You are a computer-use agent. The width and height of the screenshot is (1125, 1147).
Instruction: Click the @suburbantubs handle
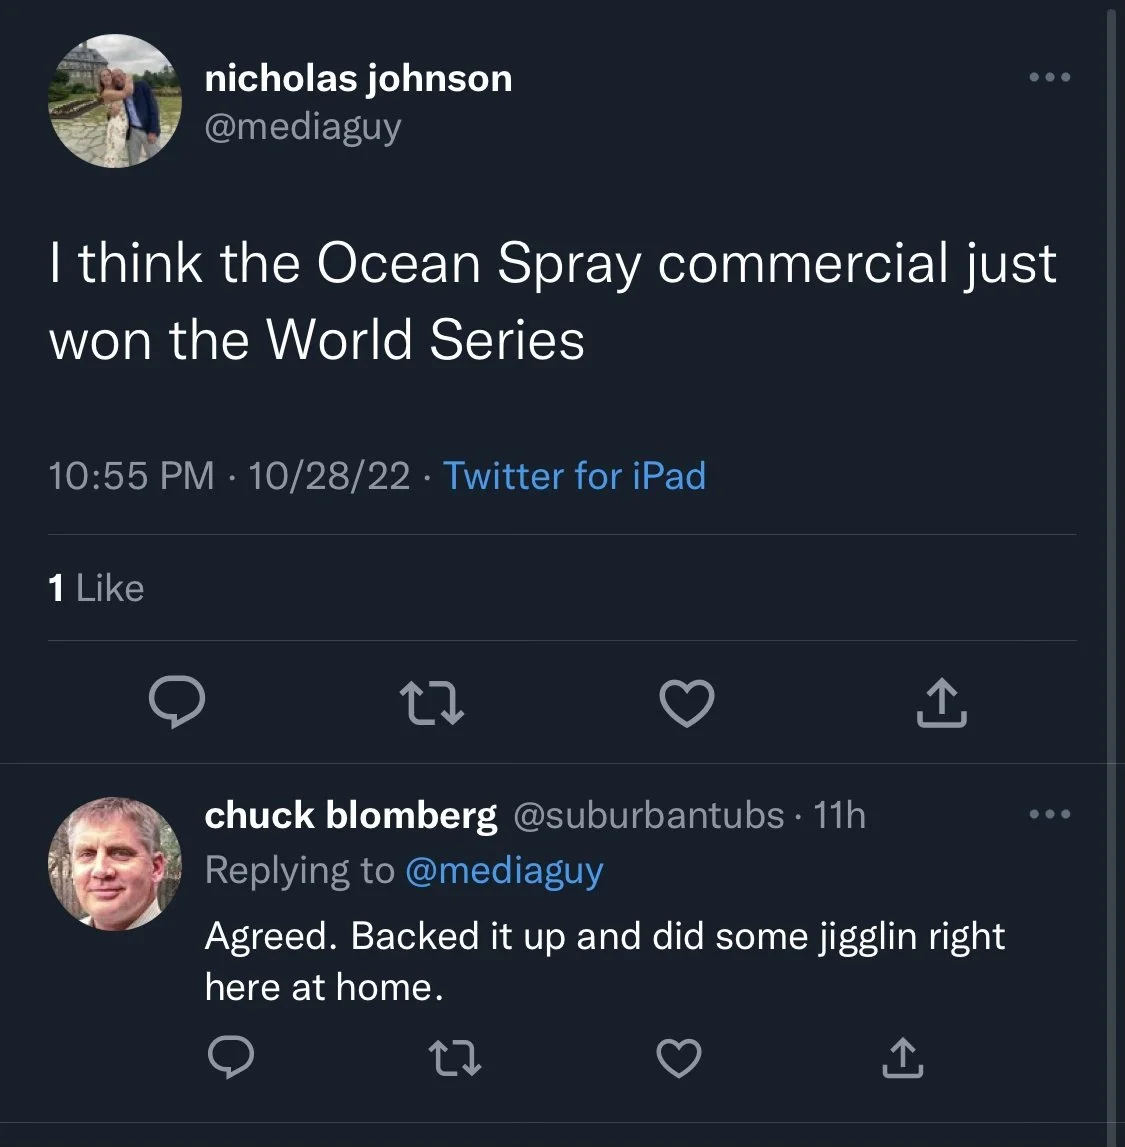click(648, 815)
